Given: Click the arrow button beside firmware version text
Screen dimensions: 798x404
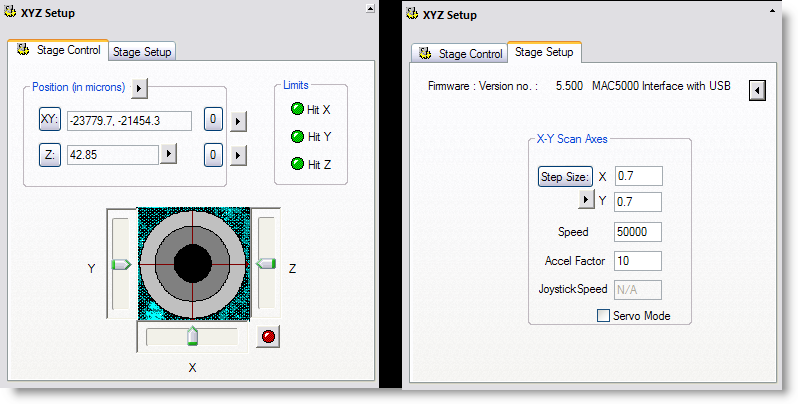Looking at the screenshot, I should pos(758,90).
